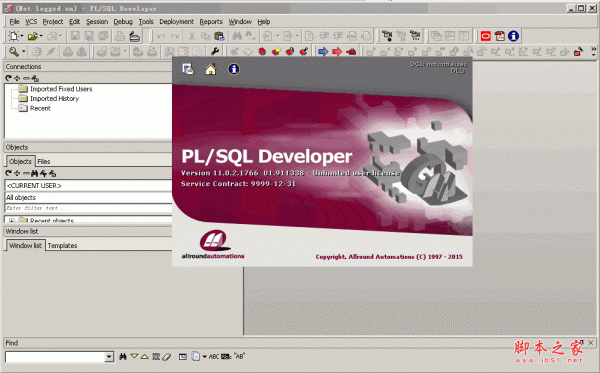Open the Deployment menu
The height and width of the screenshot is (373, 600).
176,21
